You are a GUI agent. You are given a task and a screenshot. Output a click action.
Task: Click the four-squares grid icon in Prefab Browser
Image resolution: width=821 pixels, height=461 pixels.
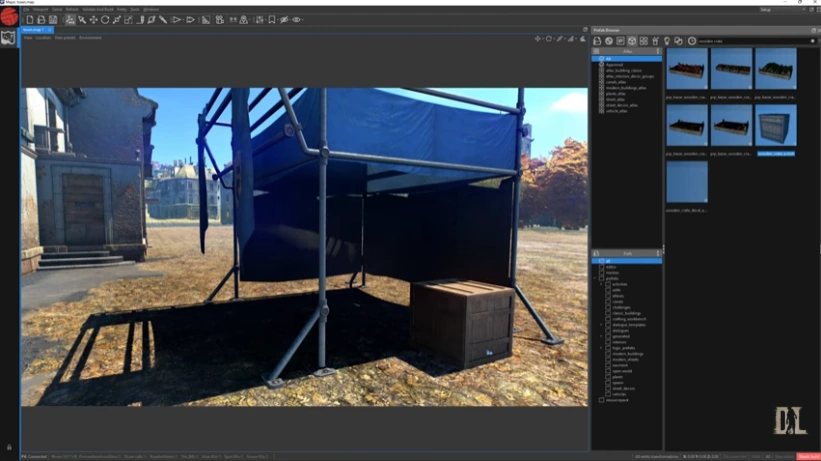(644, 41)
